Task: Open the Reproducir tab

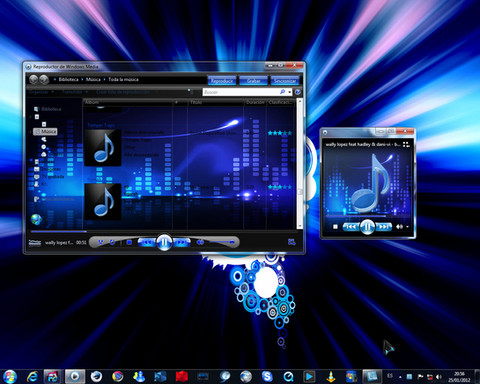Action: [222, 81]
